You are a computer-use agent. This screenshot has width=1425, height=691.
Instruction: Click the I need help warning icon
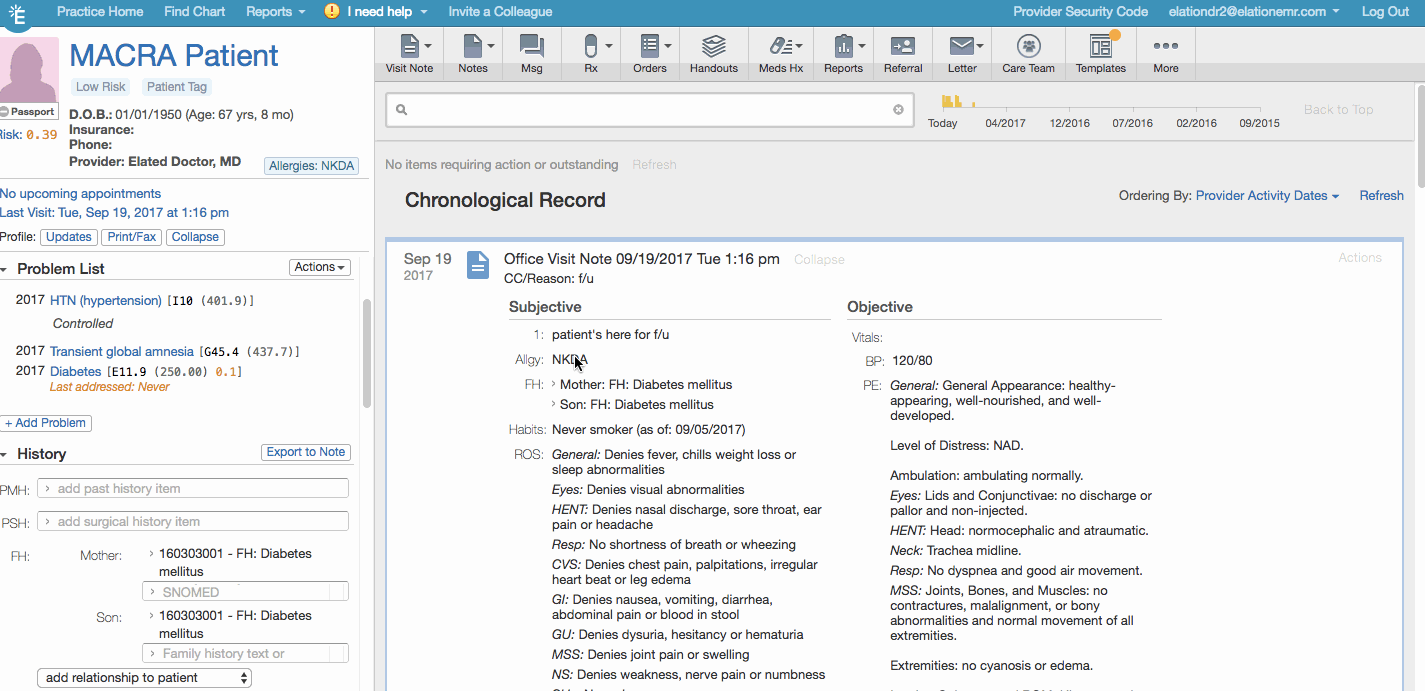point(332,12)
